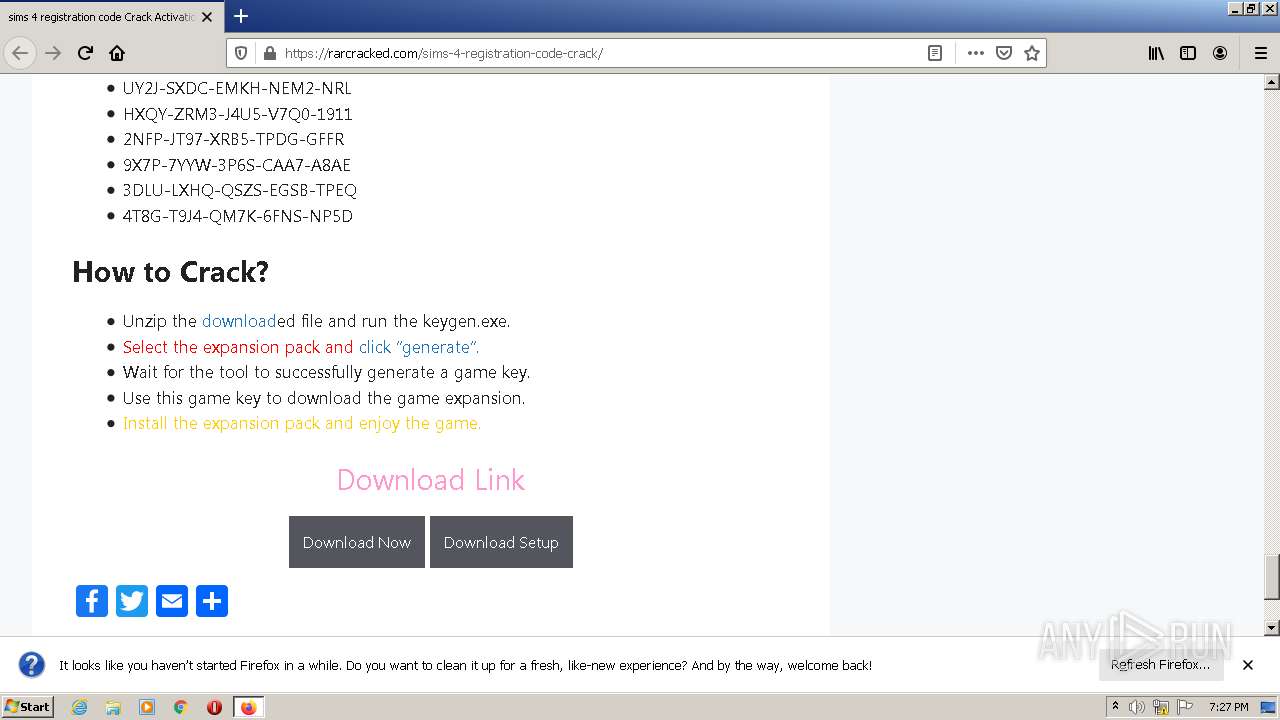1280x720 pixels.
Task: Follow the click "generate" link
Action: [419, 347]
